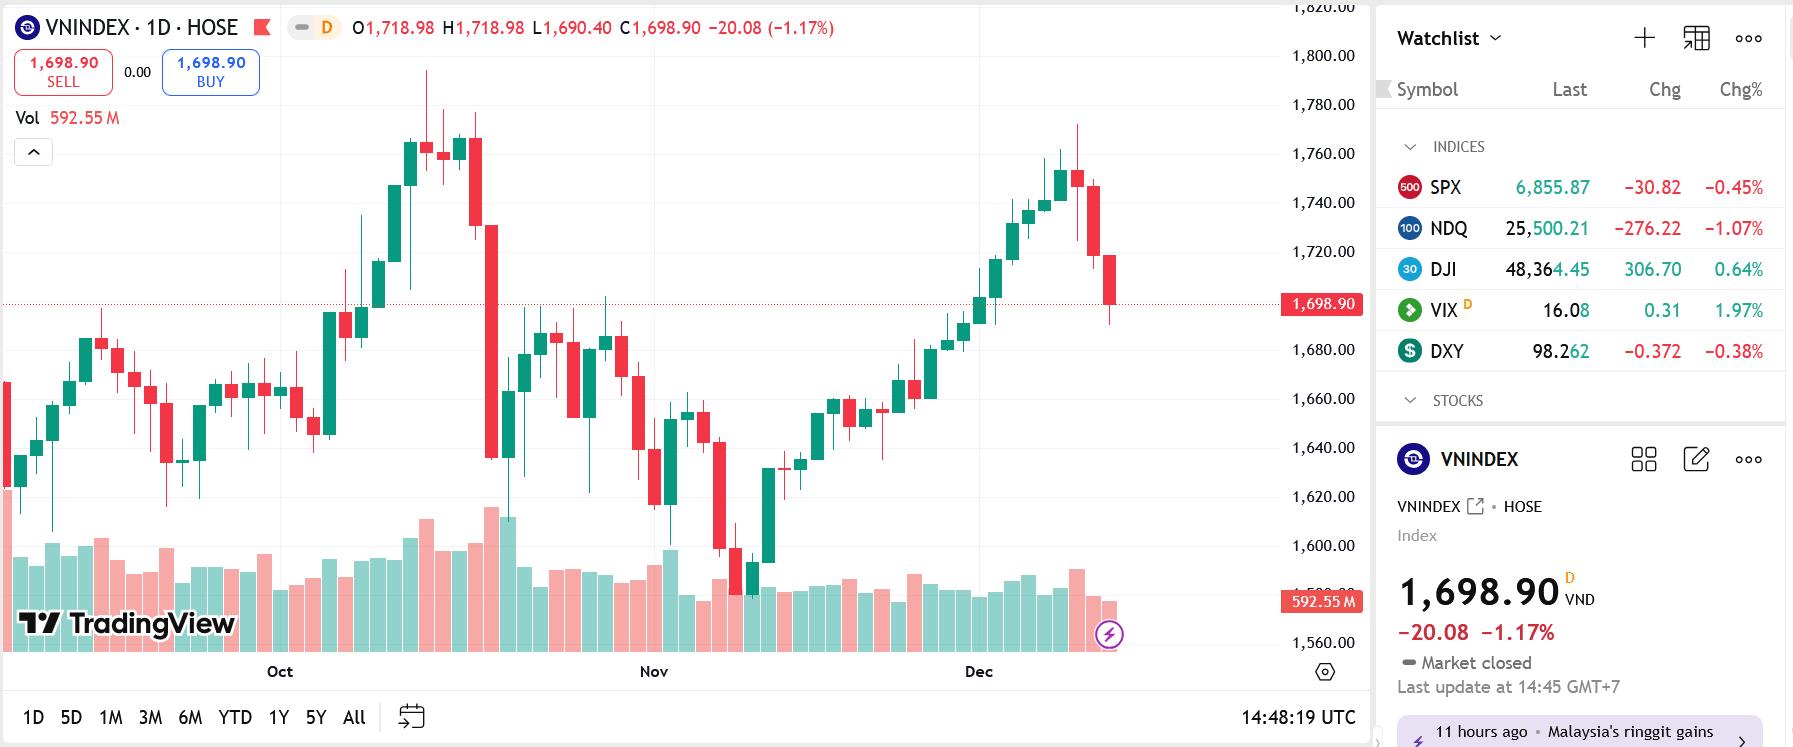Collapse the STOCKS section
Image resolution: width=1793 pixels, height=747 pixels.
1410,401
